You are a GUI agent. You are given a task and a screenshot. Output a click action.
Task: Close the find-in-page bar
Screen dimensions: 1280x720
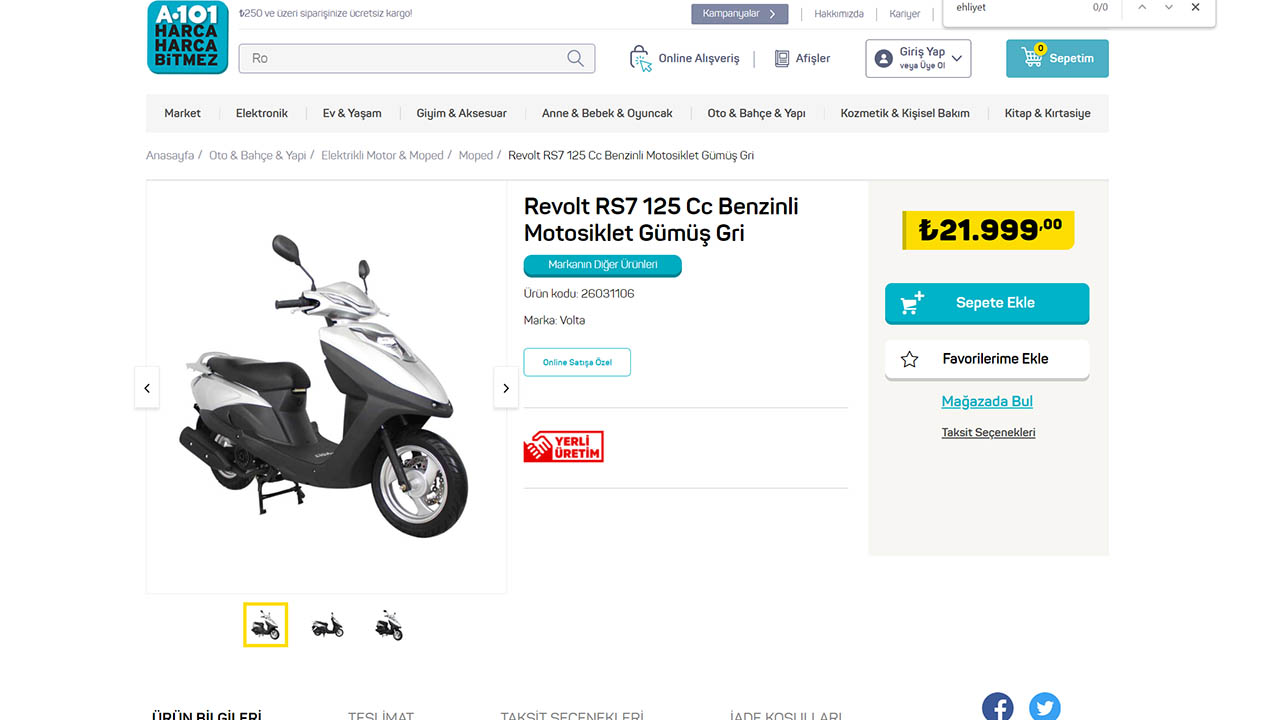pyautogui.click(x=1195, y=8)
